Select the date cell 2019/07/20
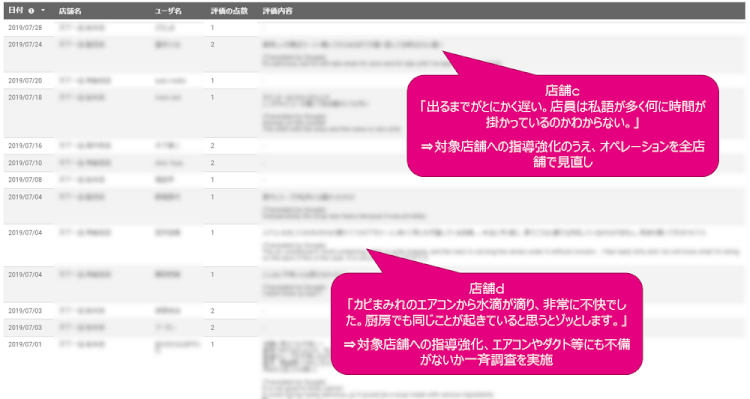This screenshot has height=399, width=750. tap(25, 80)
